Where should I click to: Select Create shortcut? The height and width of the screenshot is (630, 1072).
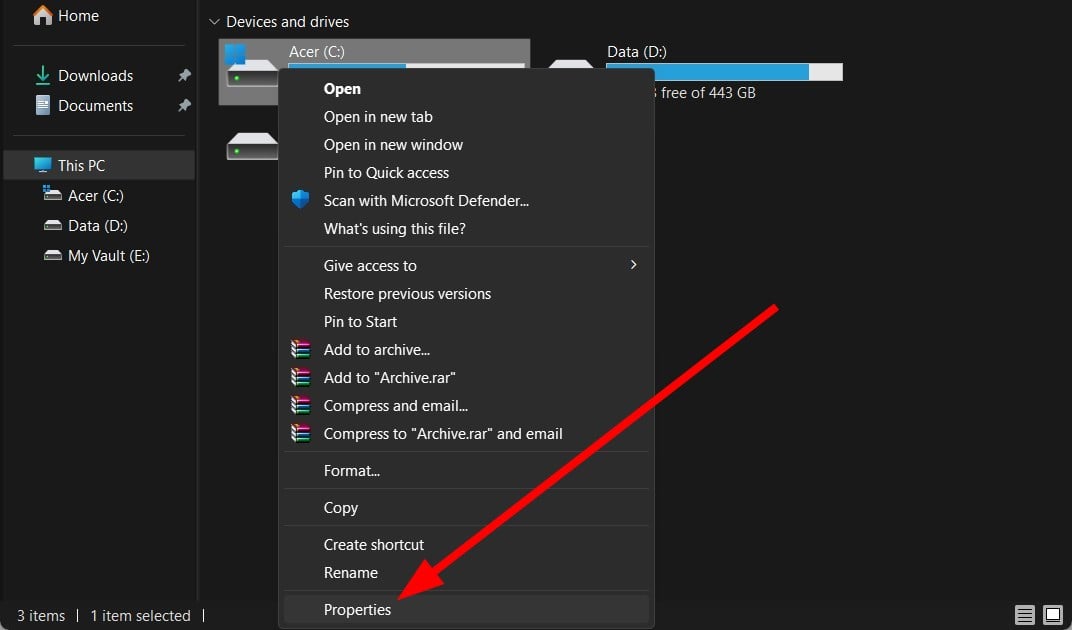(x=466, y=544)
